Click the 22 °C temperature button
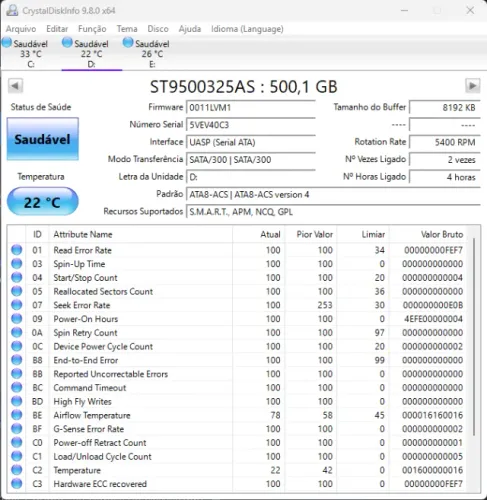487x500 pixels. pos(43,202)
